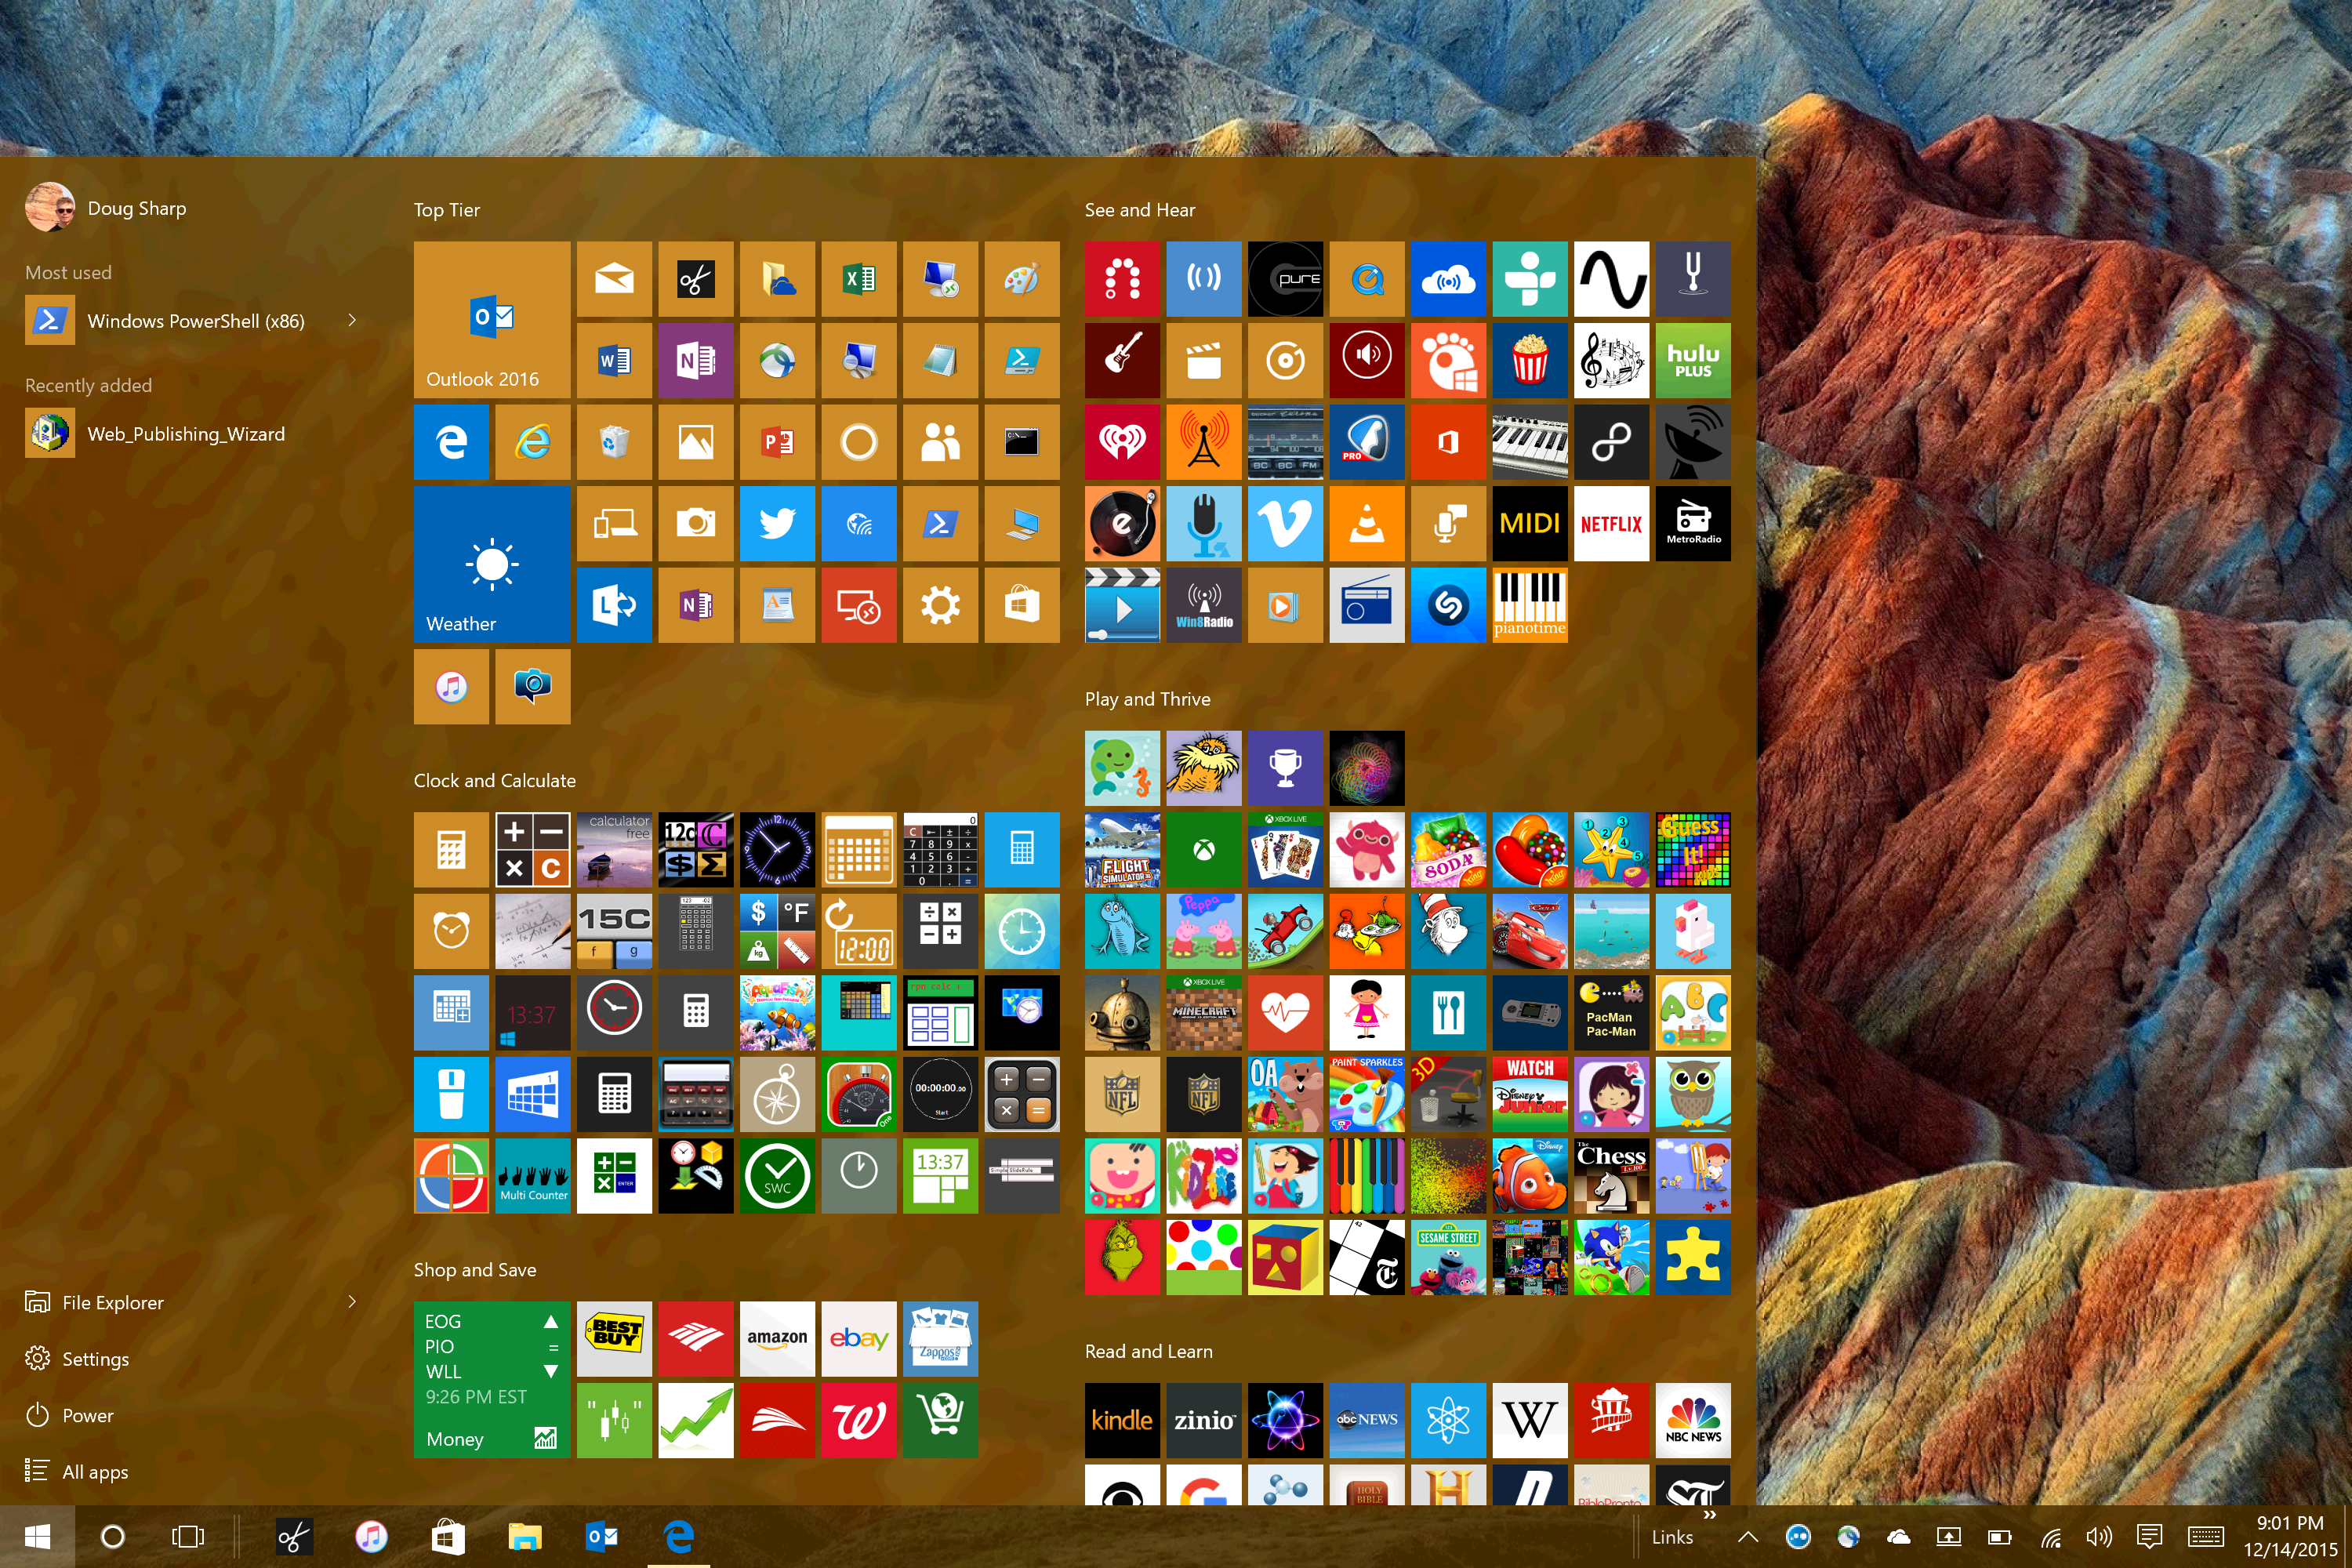Open Task View on the taskbar
Screen dimensions: 2352x1568
(x=187, y=1537)
